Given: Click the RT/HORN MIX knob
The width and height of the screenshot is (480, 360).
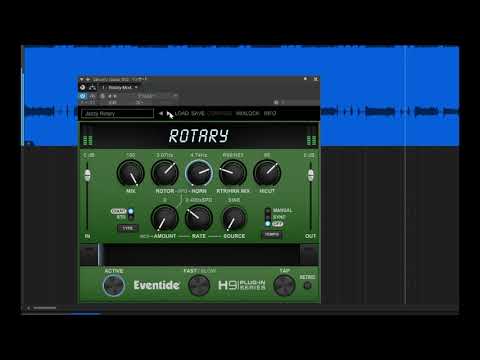Looking at the screenshot, I should [x=233, y=173].
